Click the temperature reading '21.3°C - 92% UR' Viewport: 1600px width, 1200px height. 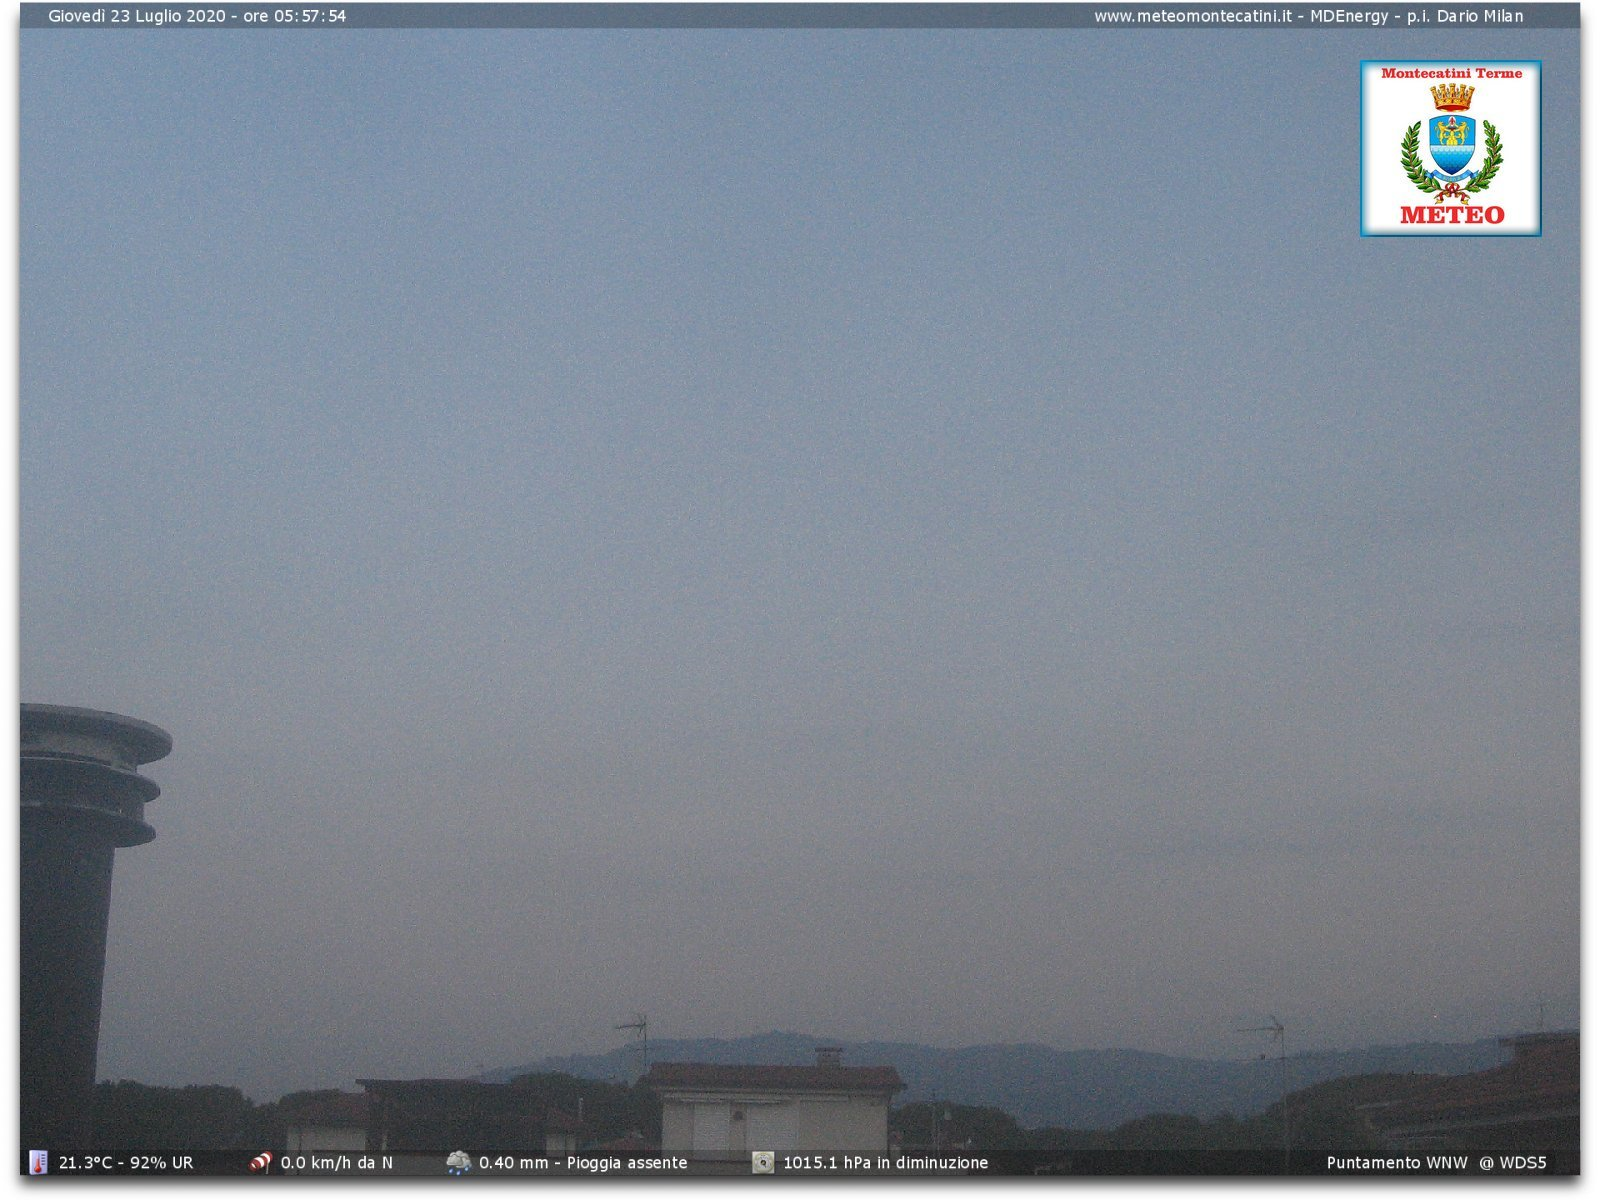(x=126, y=1163)
